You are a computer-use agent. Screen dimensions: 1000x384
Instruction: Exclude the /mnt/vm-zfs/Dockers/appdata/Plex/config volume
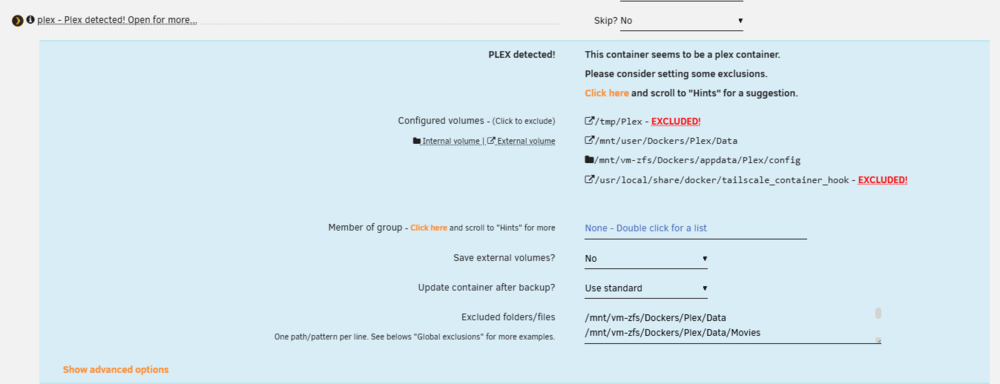pyautogui.click(x=698, y=160)
